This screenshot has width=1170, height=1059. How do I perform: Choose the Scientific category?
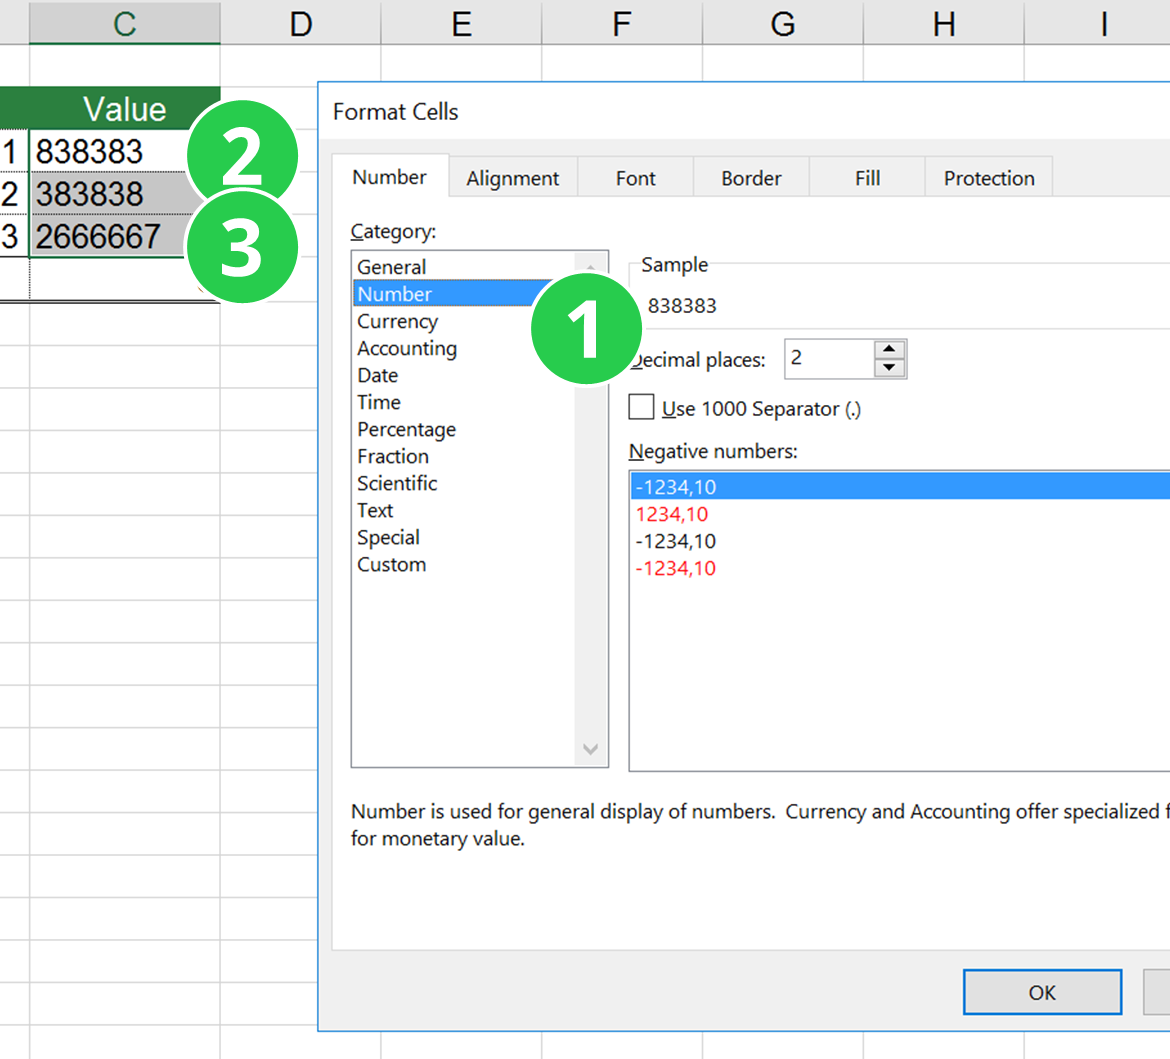point(397,483)
